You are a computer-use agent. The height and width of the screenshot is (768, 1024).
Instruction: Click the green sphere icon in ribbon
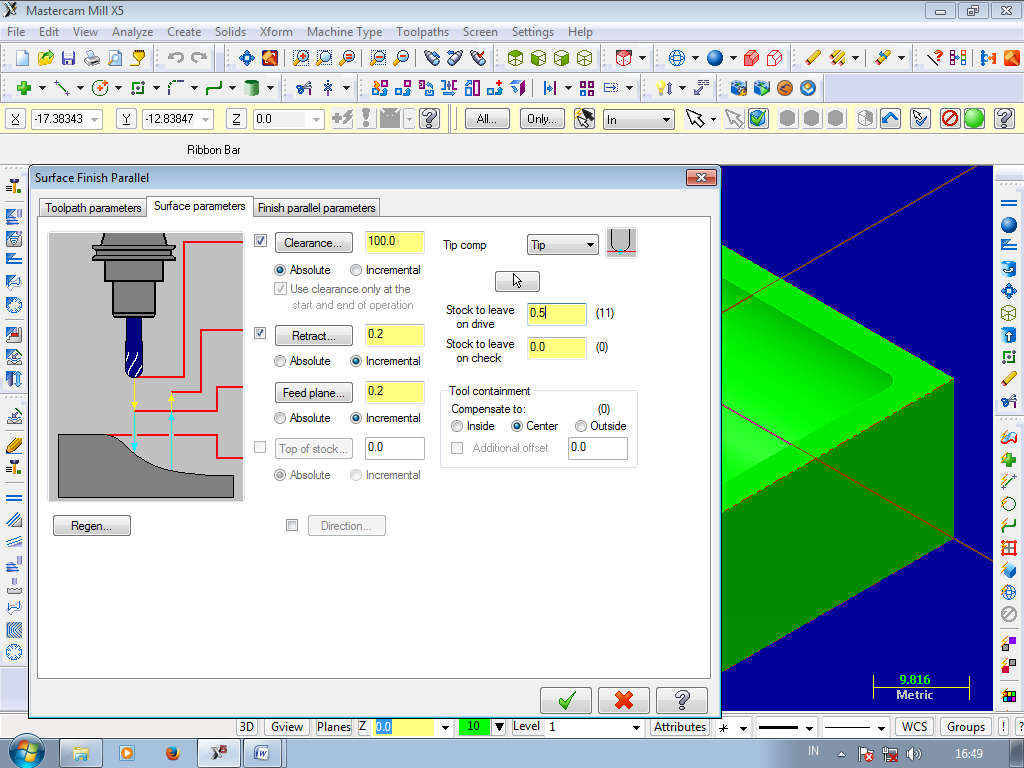[x=974, y=118]
